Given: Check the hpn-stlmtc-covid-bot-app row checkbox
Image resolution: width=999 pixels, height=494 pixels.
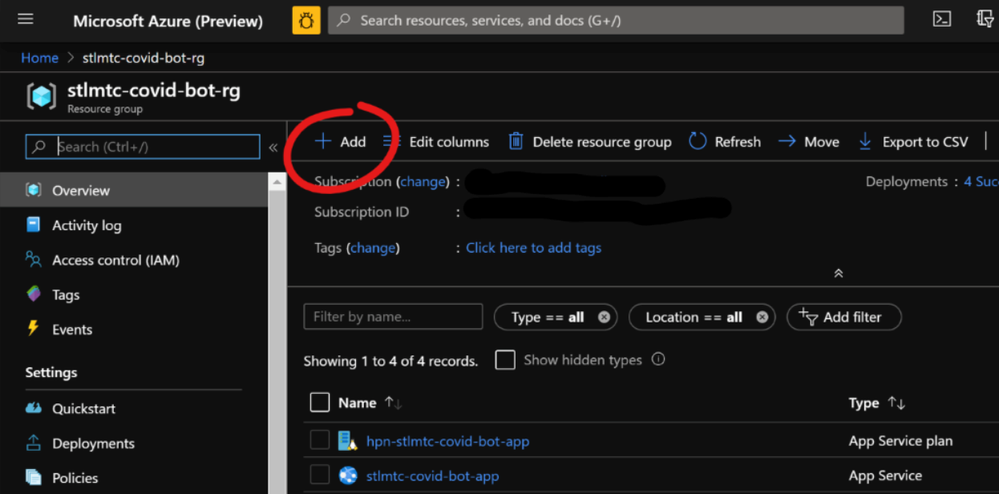Looking at the screenshot, I should [320, 440].
